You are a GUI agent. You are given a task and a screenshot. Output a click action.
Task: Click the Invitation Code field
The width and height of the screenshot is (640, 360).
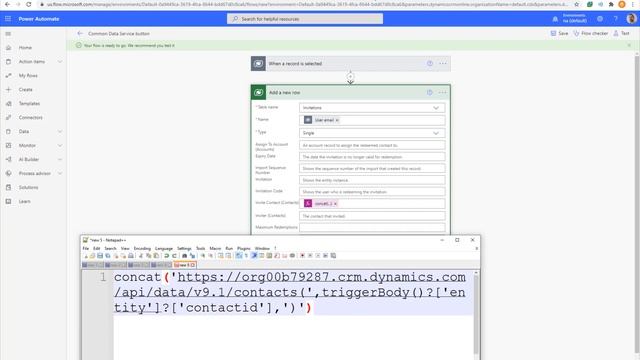(372, 192)
